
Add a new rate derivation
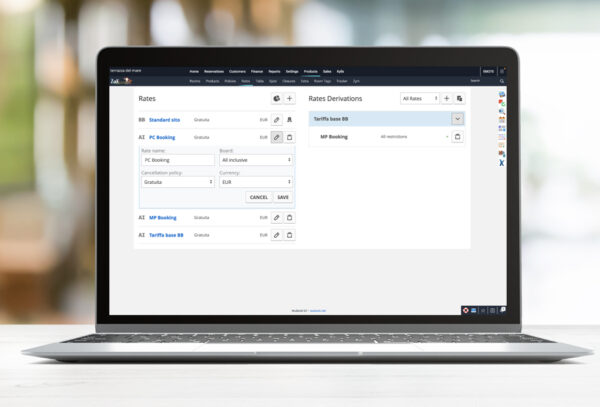click(x=447, y=99)
